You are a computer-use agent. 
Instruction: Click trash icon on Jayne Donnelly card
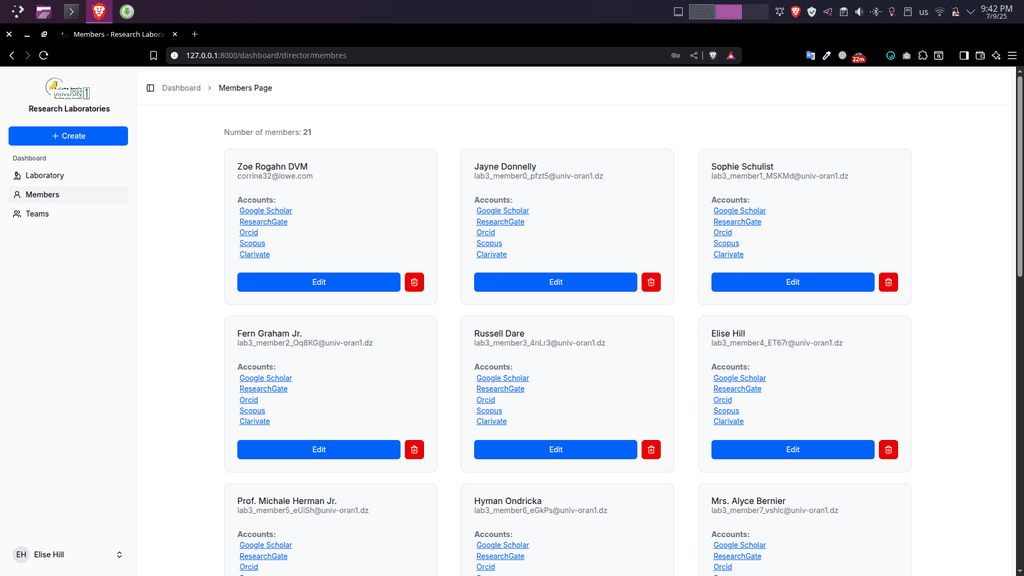(651, 282)
